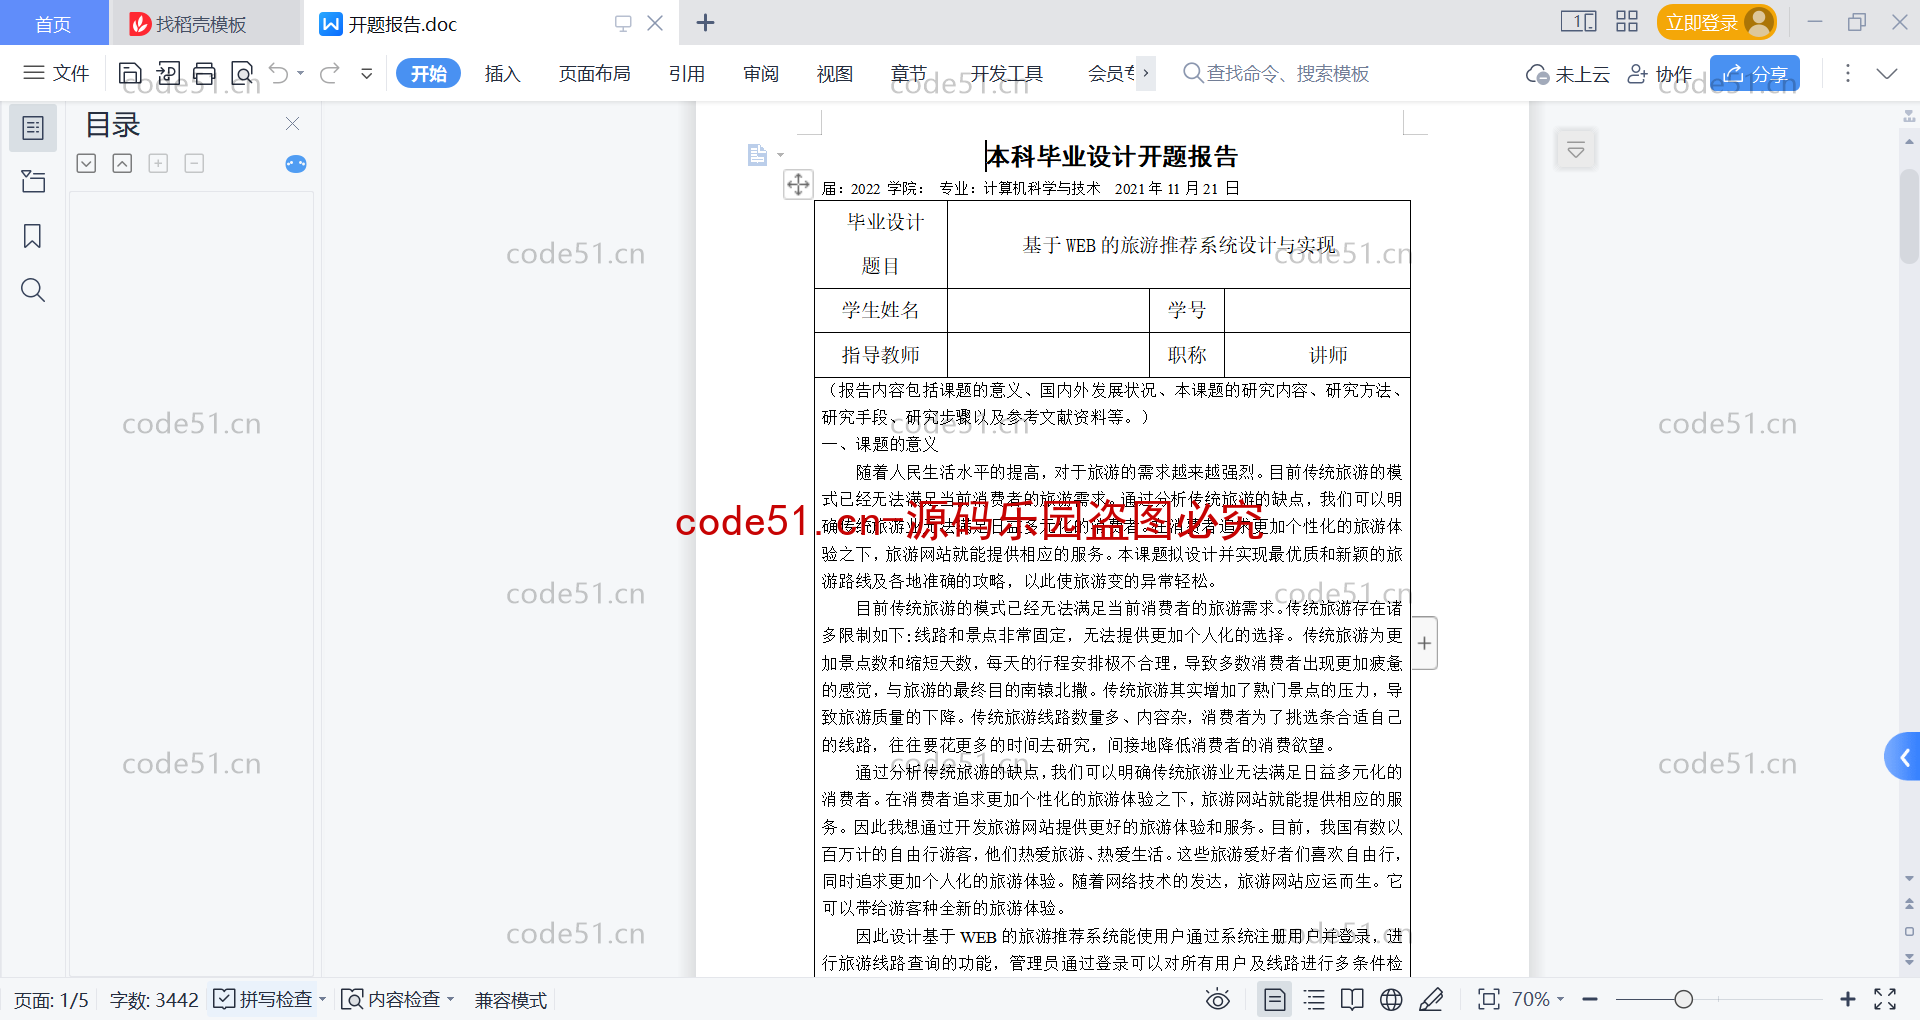Click the undo arrow icon
This screenshot has height=1020, width=1920.
click(x=279, y=73)
